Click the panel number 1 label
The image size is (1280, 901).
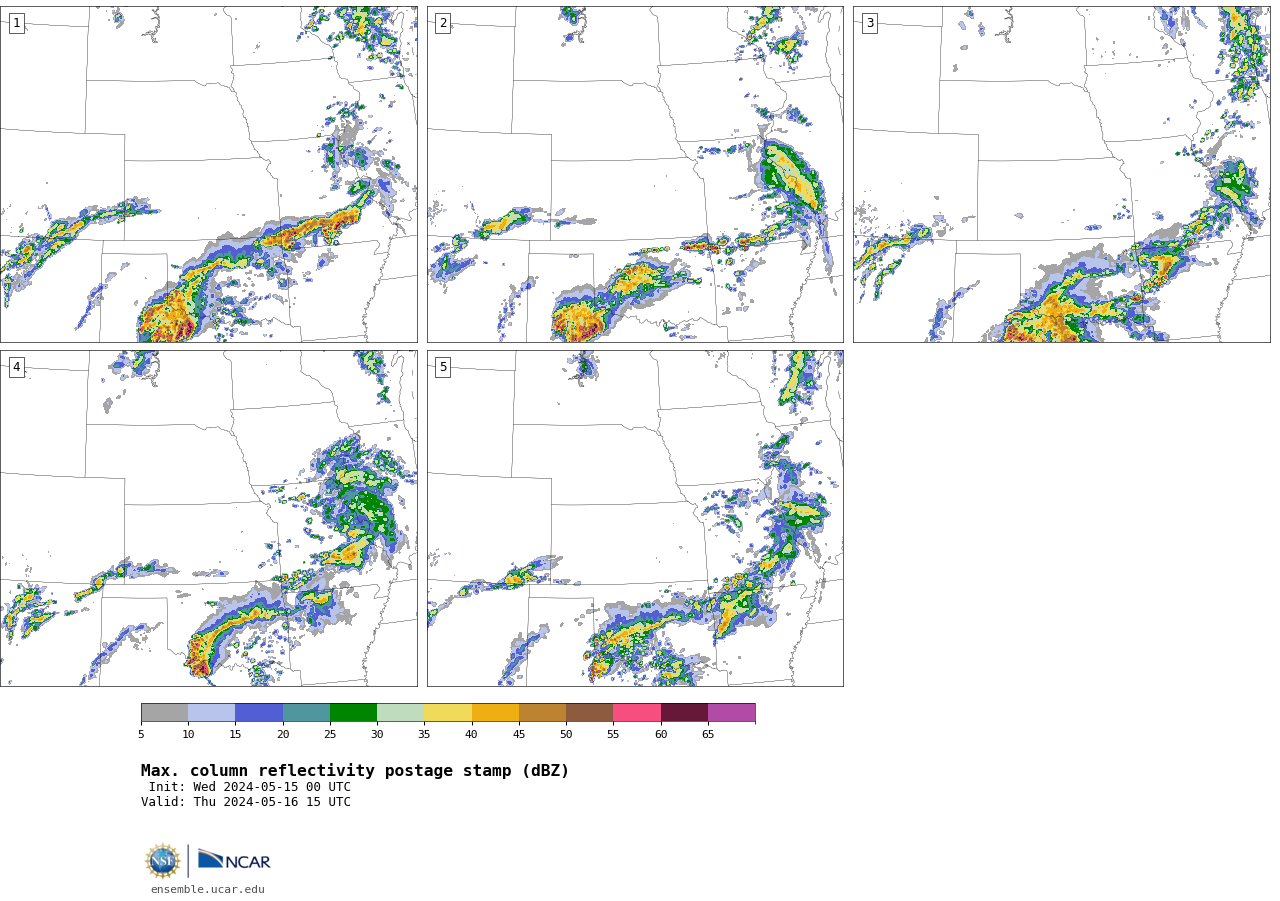16,23
